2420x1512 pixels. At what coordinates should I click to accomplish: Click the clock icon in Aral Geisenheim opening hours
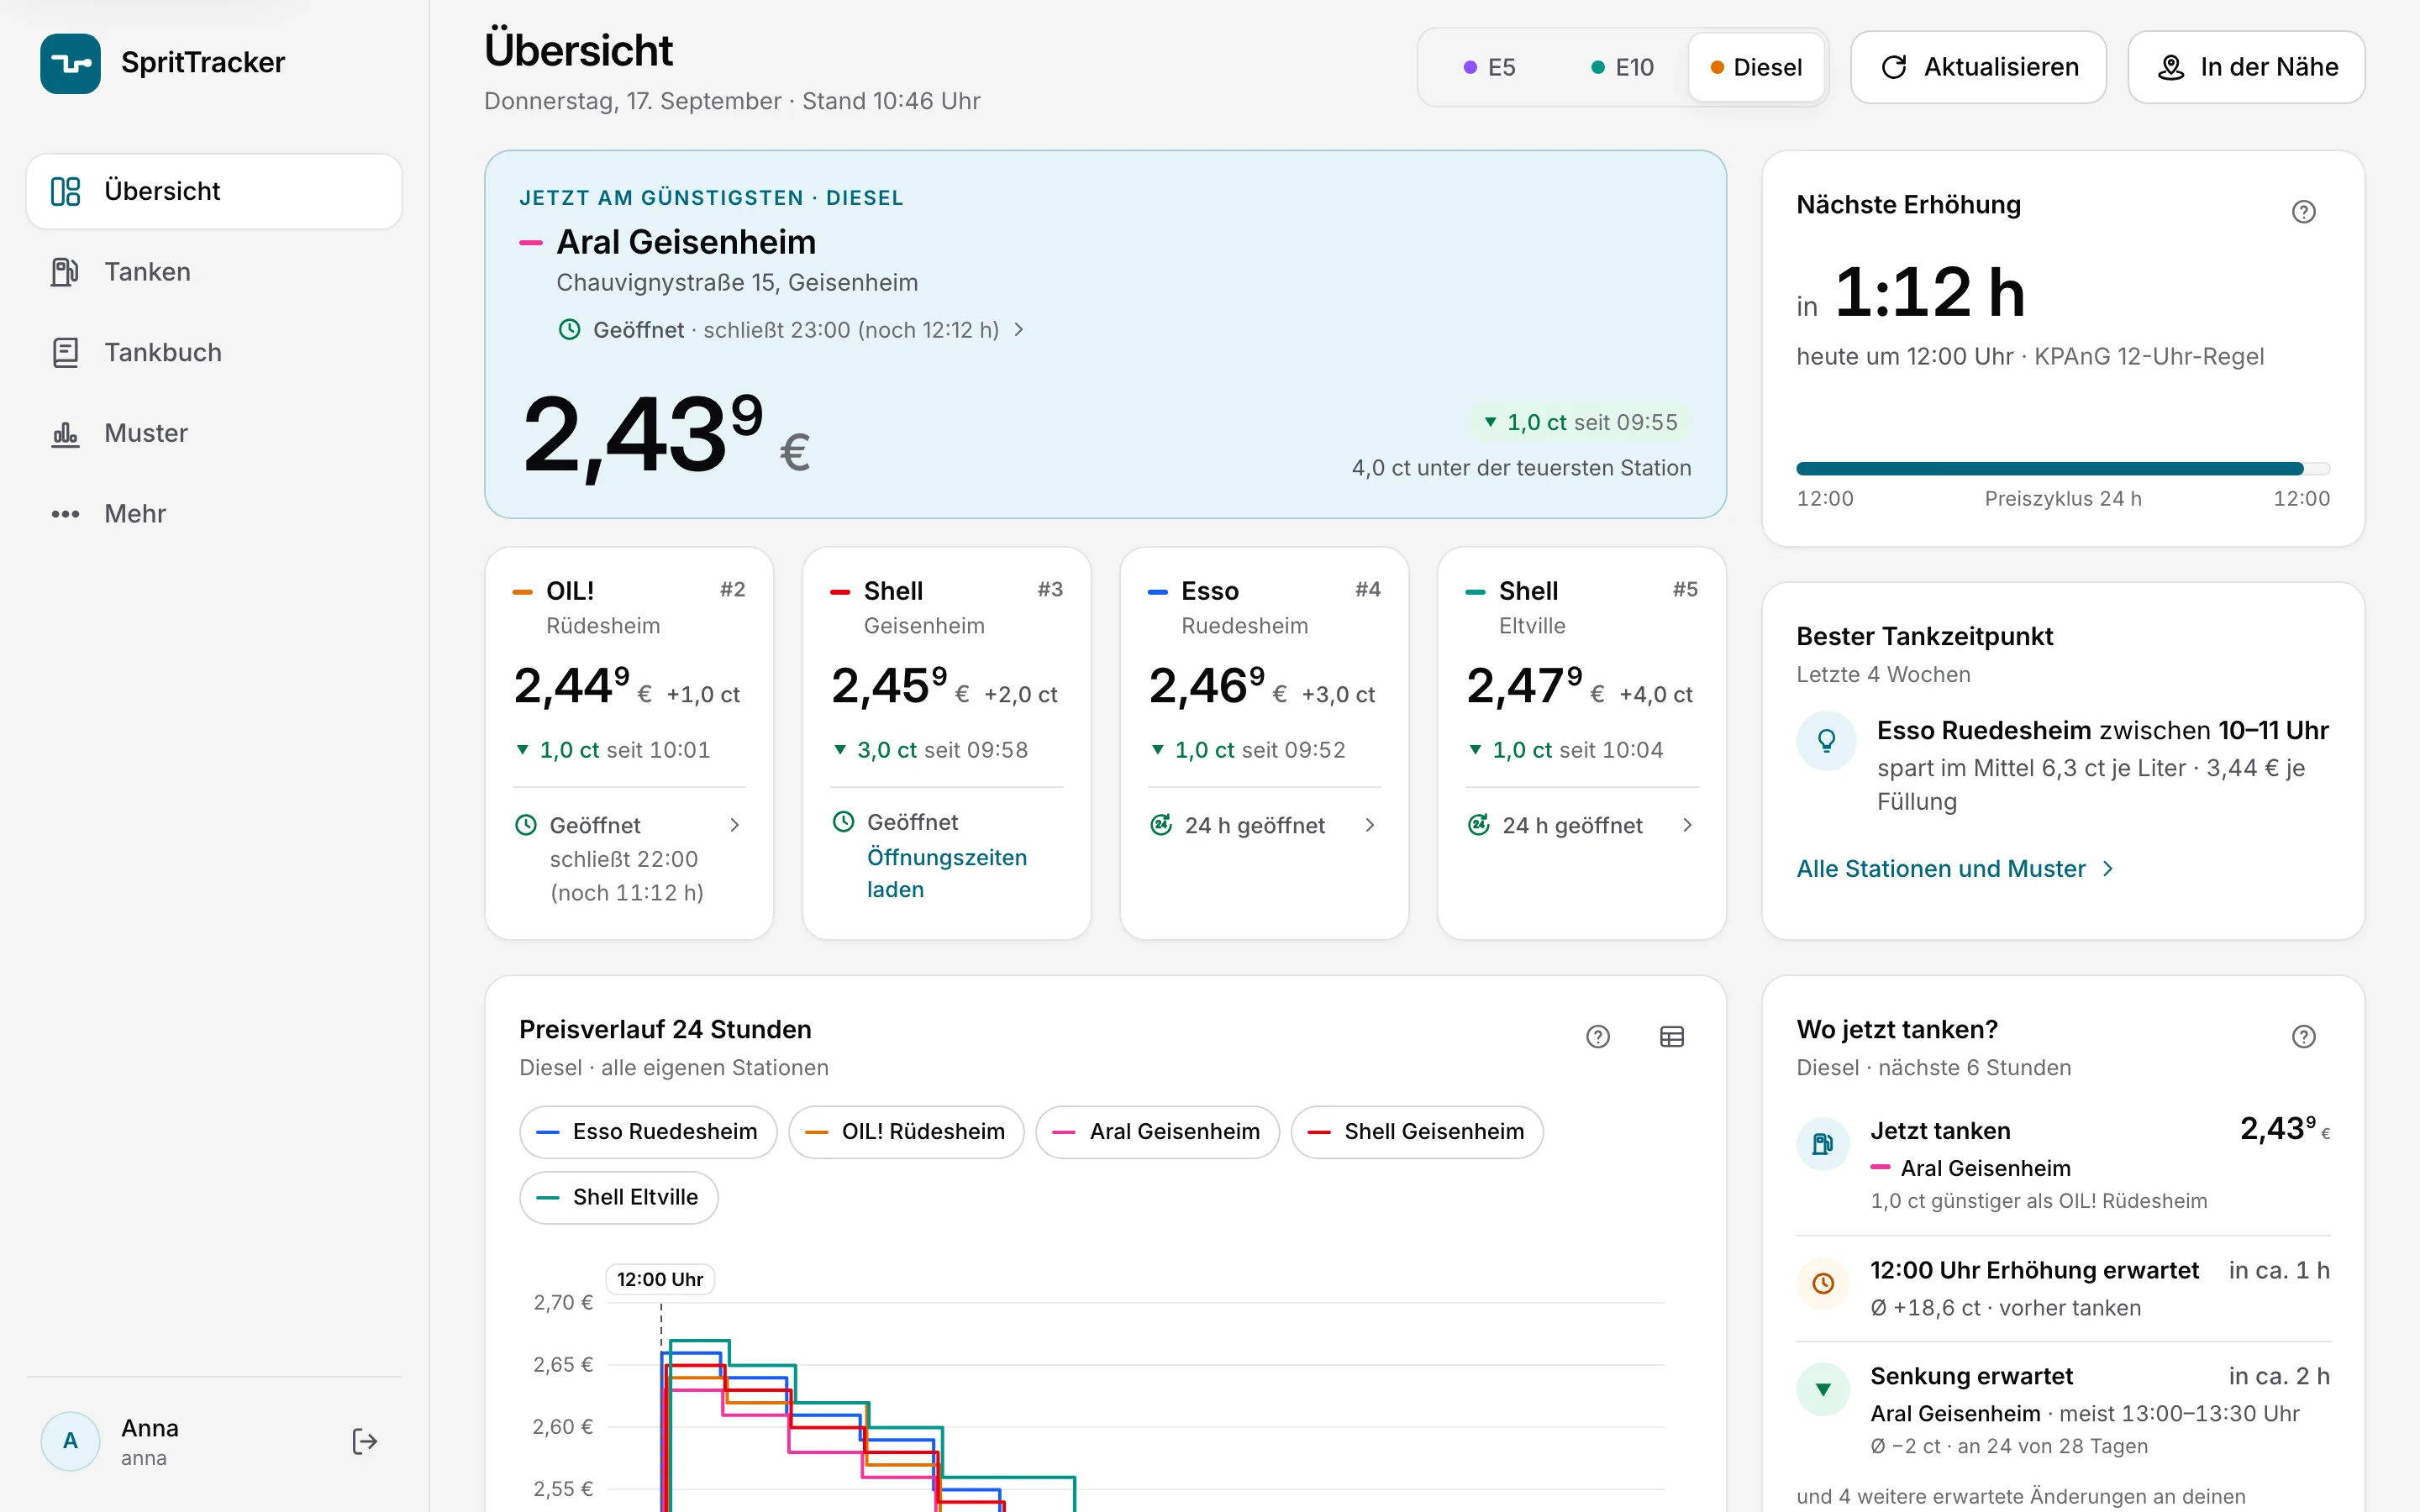pyautogui.click(x=569, y=330)
